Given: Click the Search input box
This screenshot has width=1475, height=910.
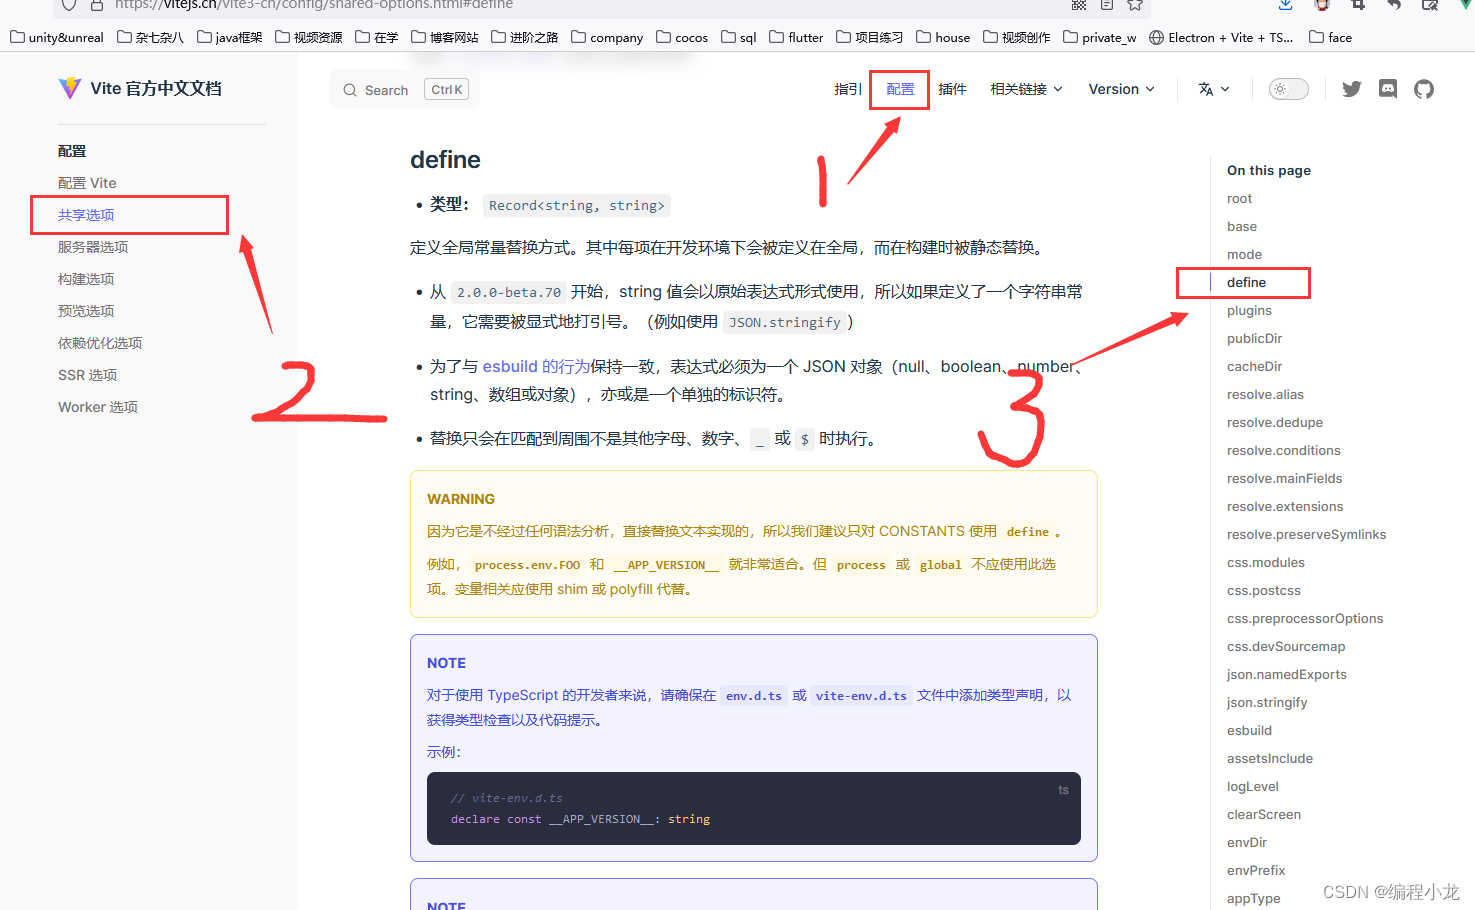Looking at the screenshot, I should click(405, 90).
